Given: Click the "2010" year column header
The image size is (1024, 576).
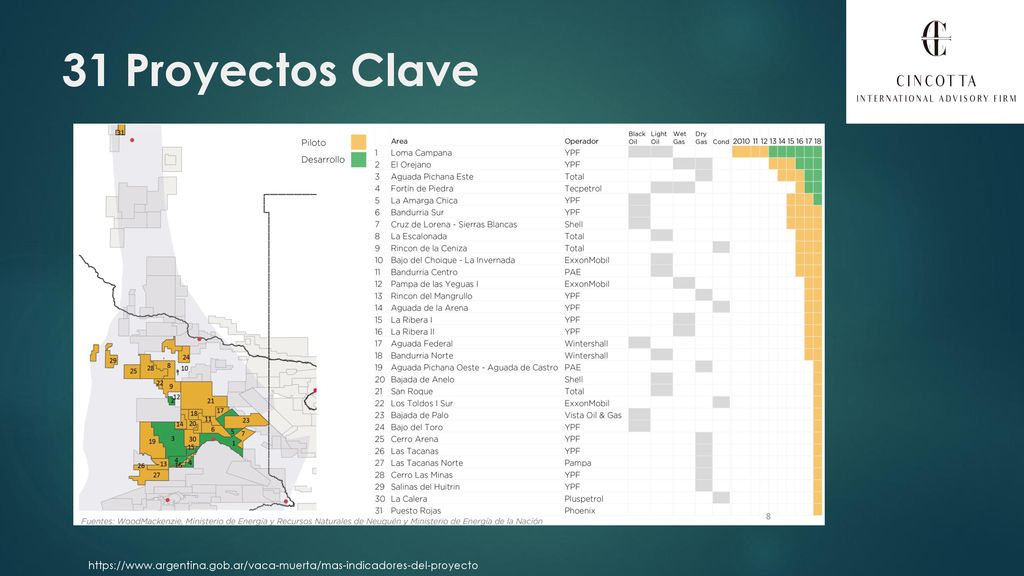Looking at the screenshot, I should (741, 141).
